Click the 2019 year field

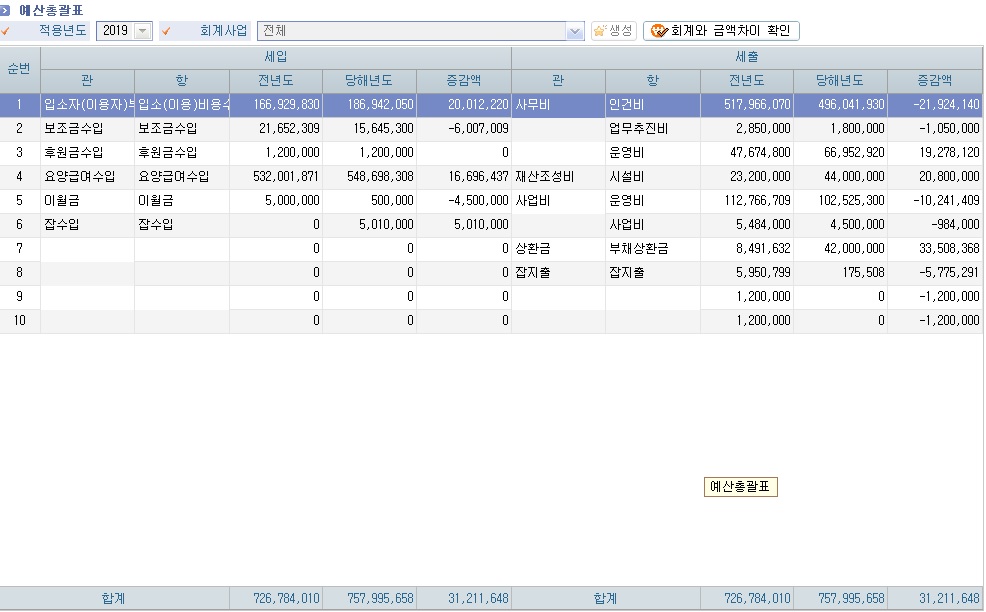click(116, 31)
